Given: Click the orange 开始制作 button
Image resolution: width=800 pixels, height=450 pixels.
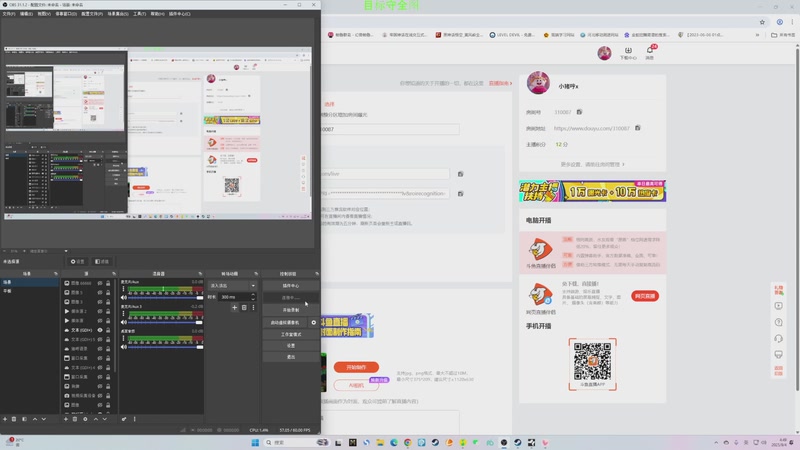Looking at the screenshot, I should tap(356, 367).
